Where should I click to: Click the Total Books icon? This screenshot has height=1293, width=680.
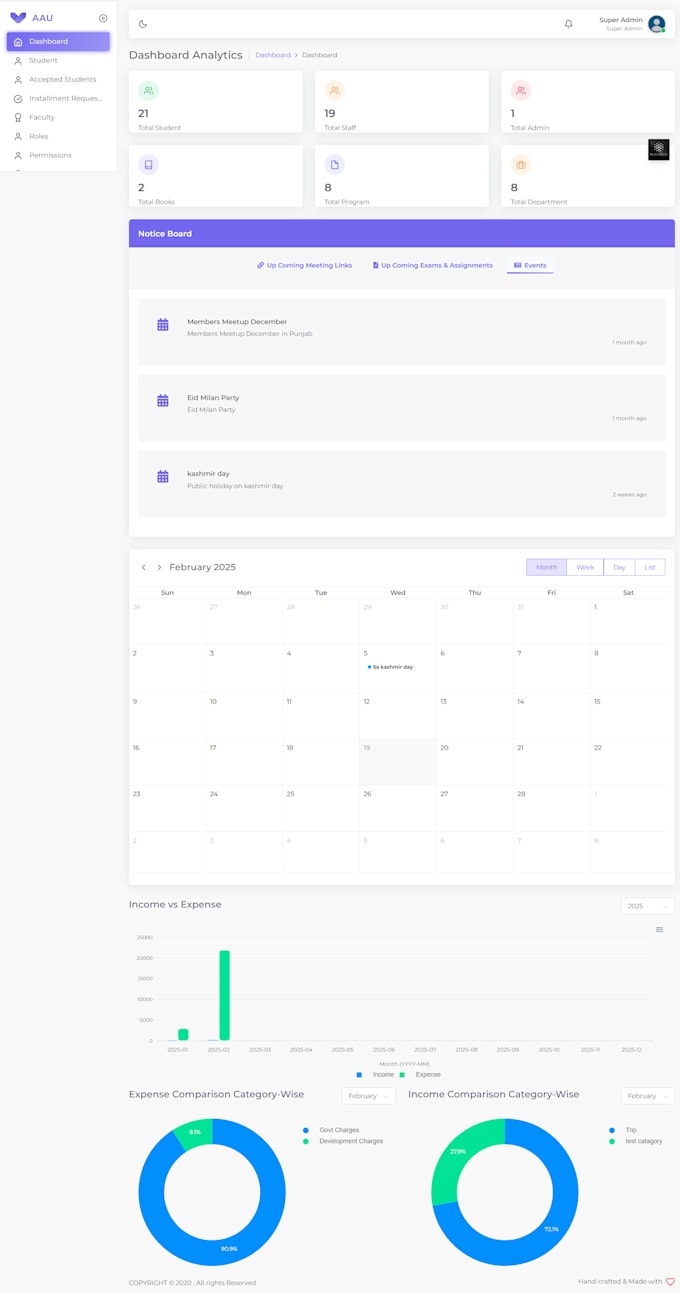coord(148,165)
